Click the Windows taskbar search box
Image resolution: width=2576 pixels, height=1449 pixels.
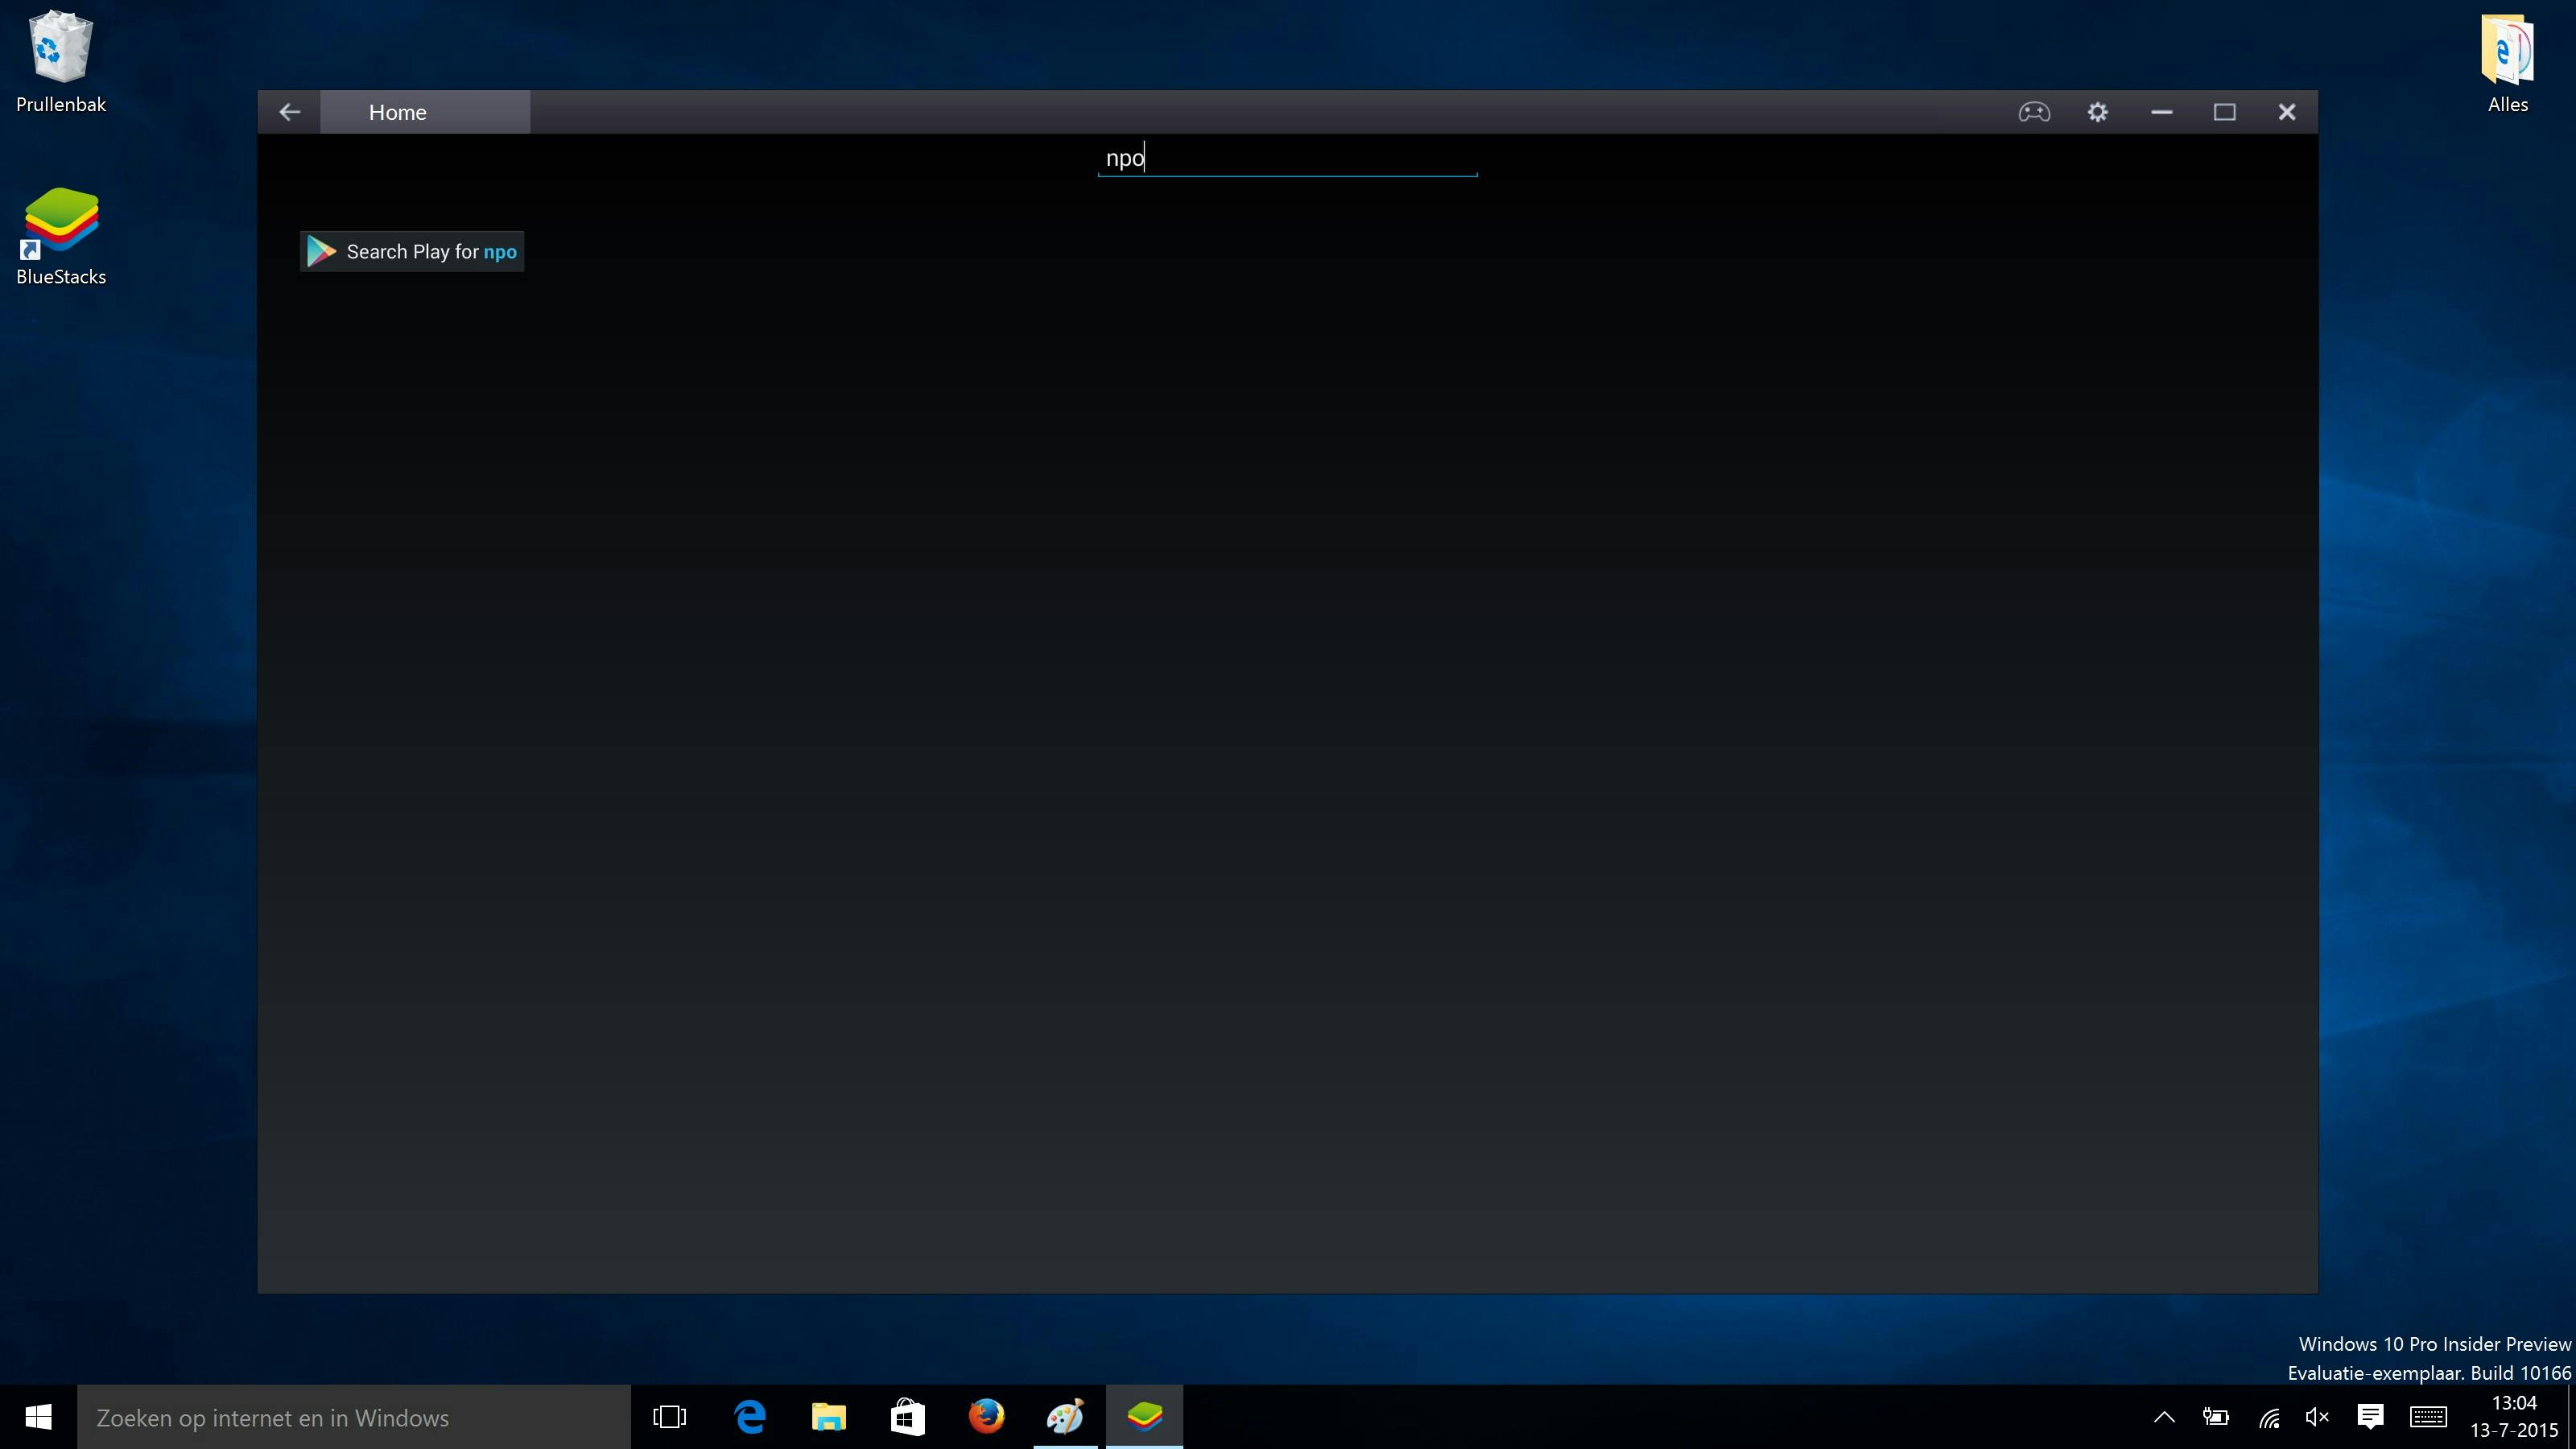[x=354, y=1417]
